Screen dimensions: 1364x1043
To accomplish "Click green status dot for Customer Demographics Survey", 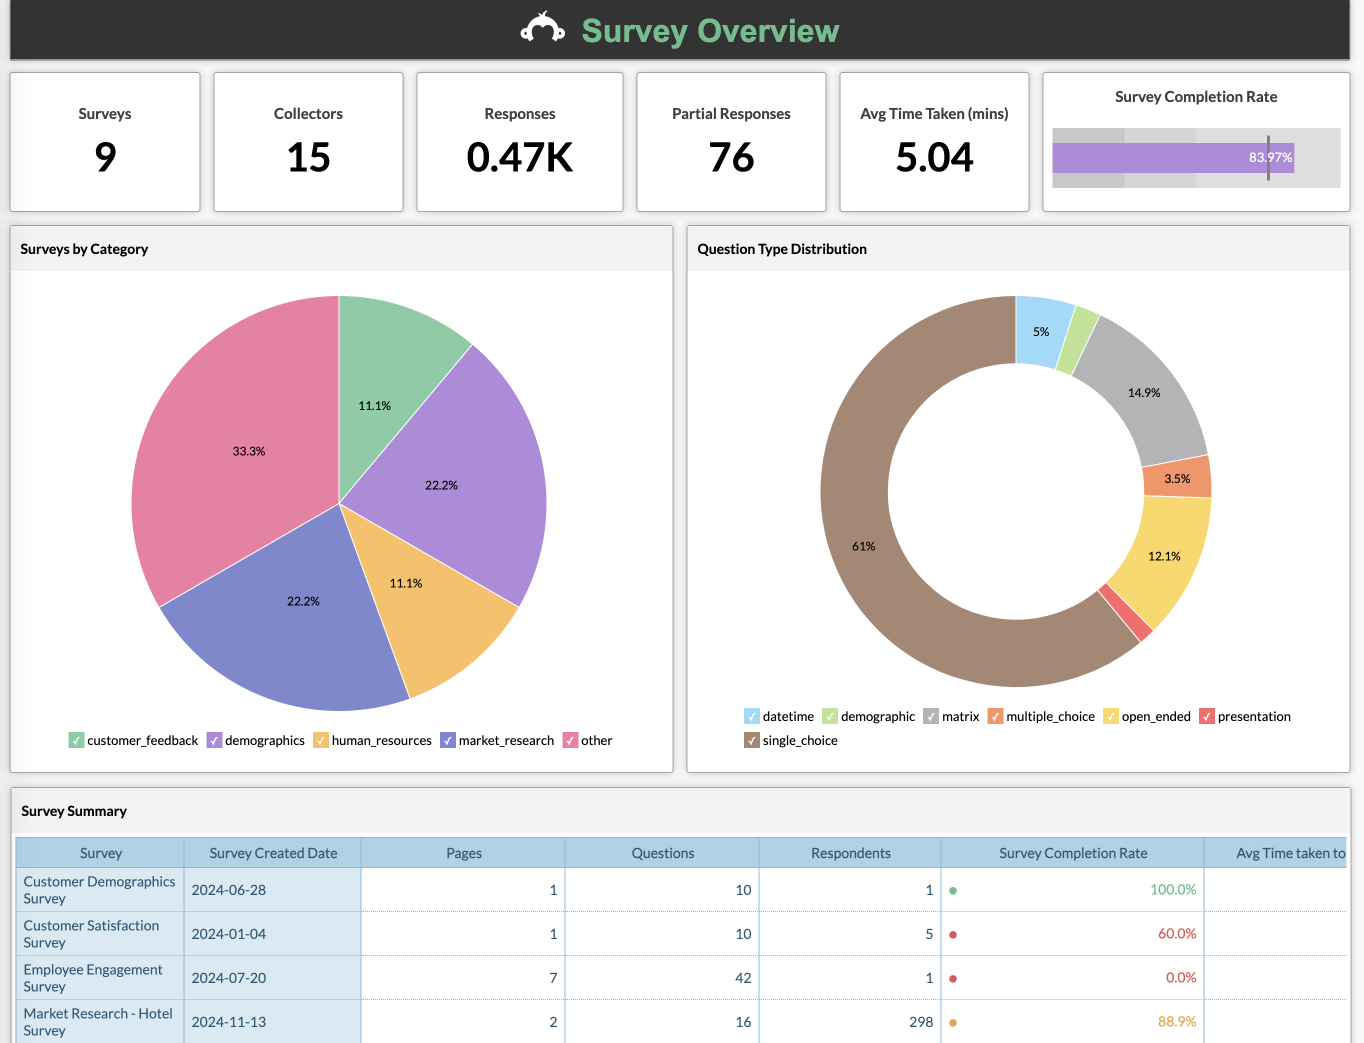I will 953,890.
